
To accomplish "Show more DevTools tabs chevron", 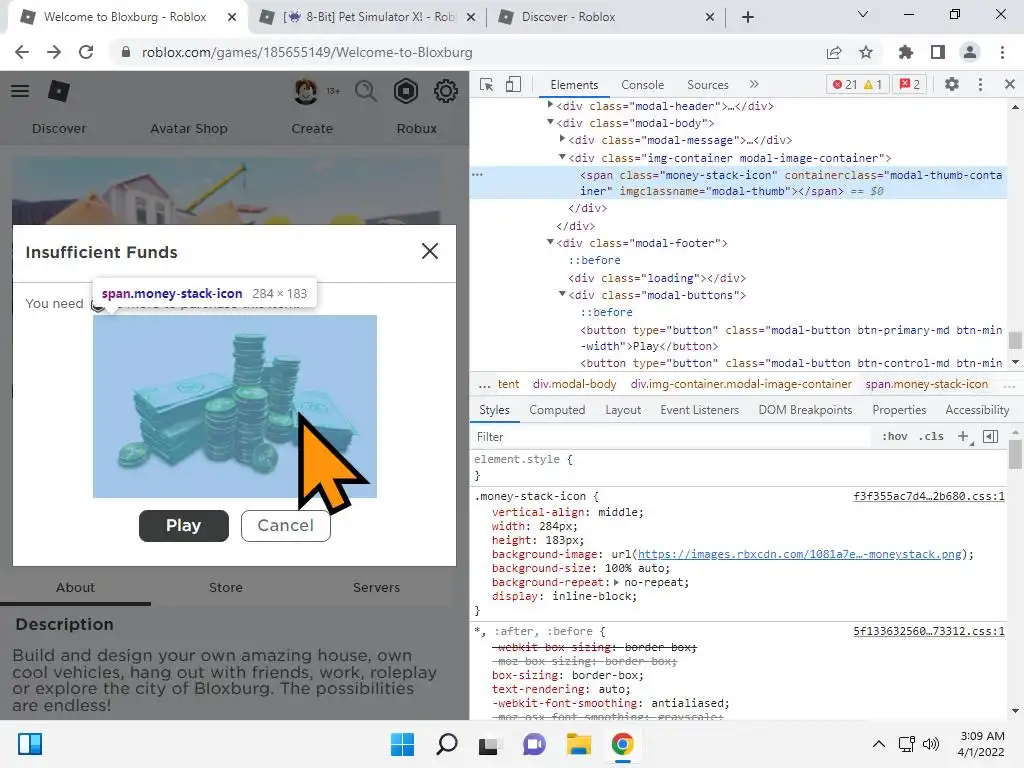I will pos(754,84).
